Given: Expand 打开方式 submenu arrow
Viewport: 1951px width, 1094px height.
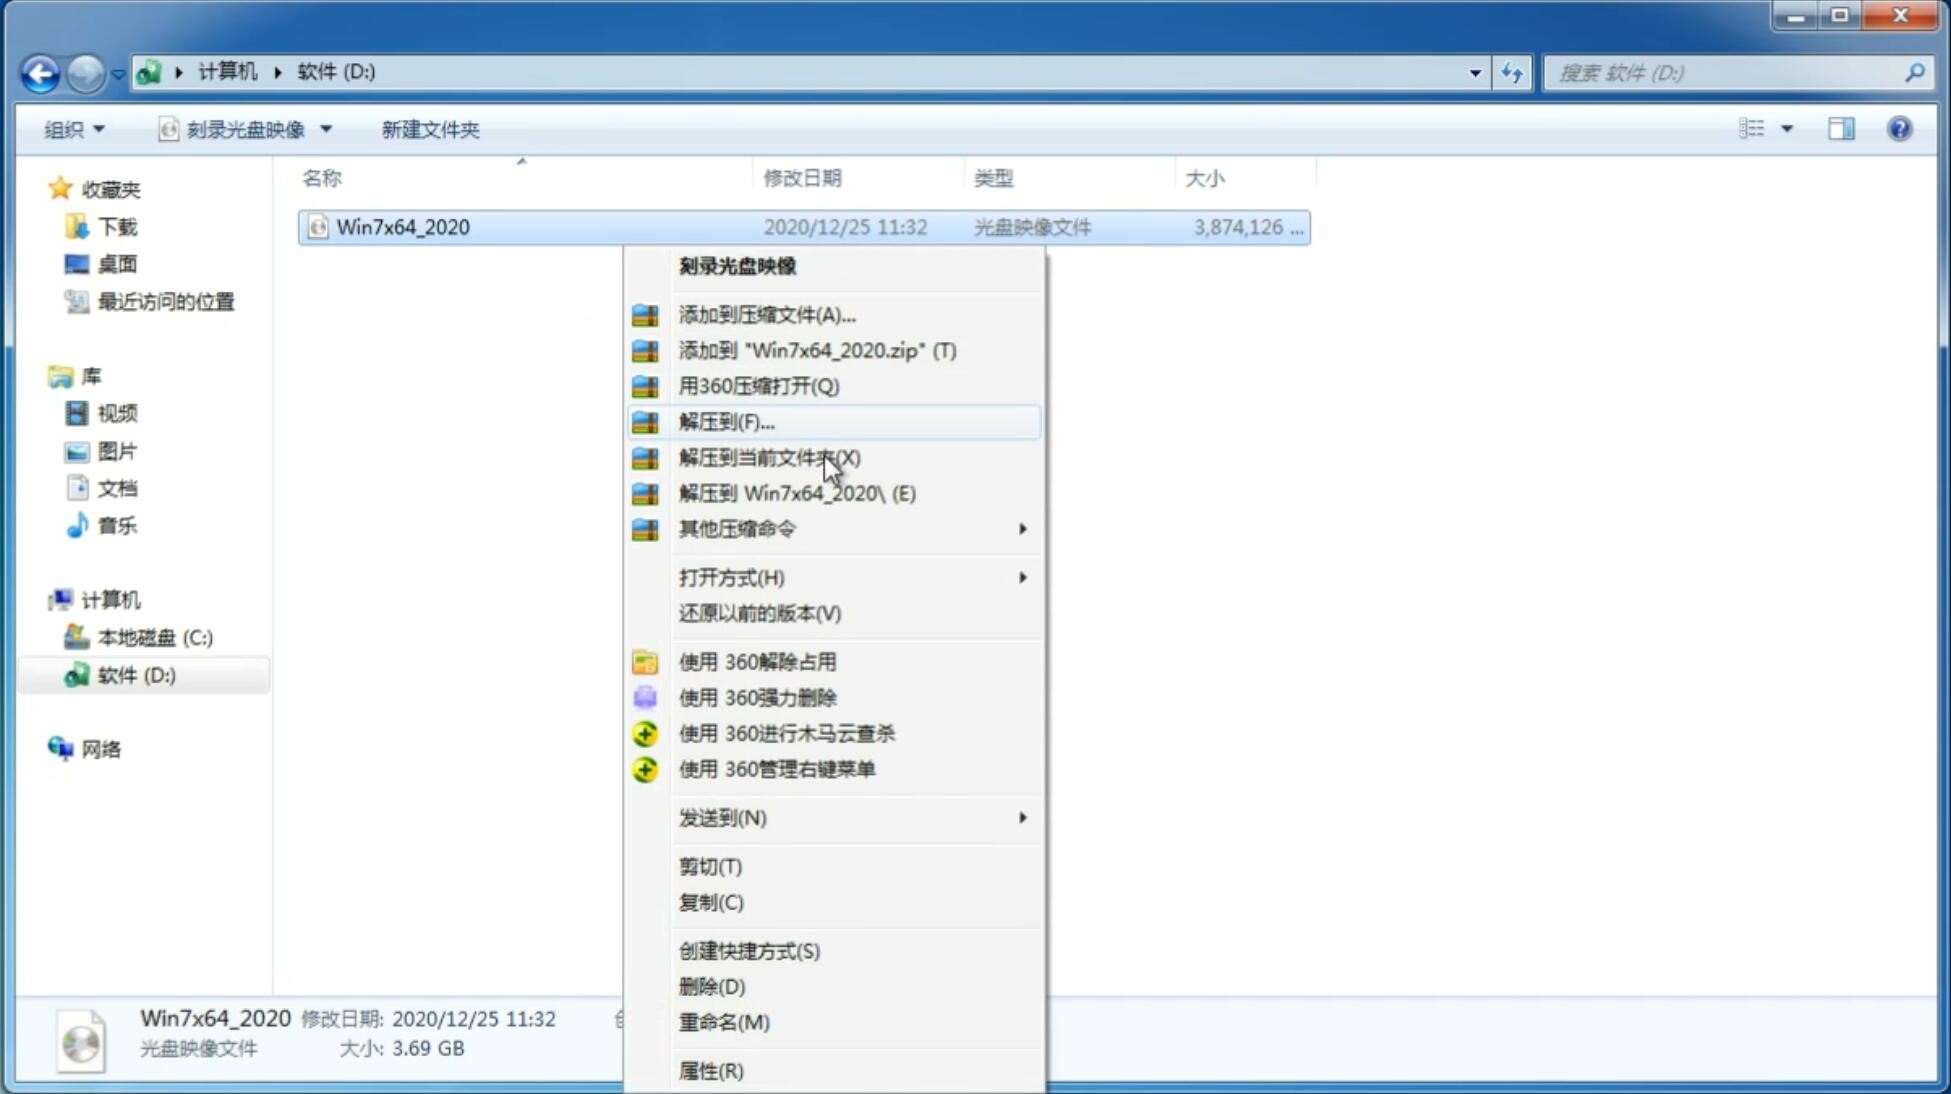Looking at the screenshot, I should [1022, 578].
